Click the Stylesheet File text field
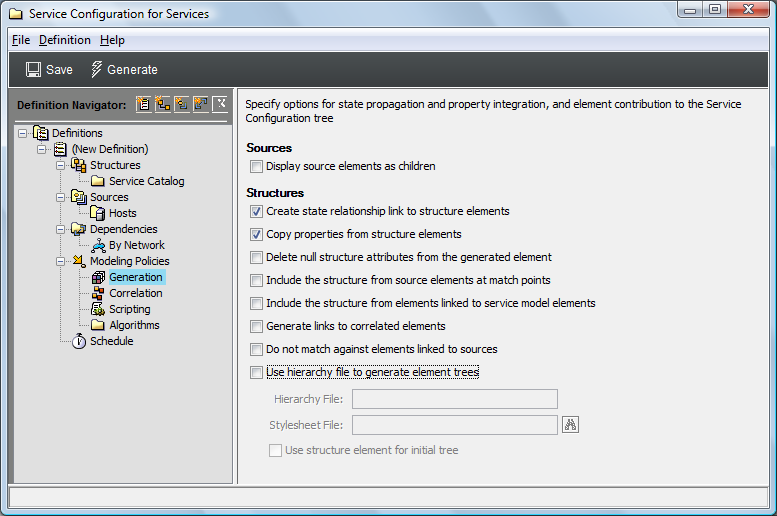The width and height of the screenshot is (777, 516). 455,425
